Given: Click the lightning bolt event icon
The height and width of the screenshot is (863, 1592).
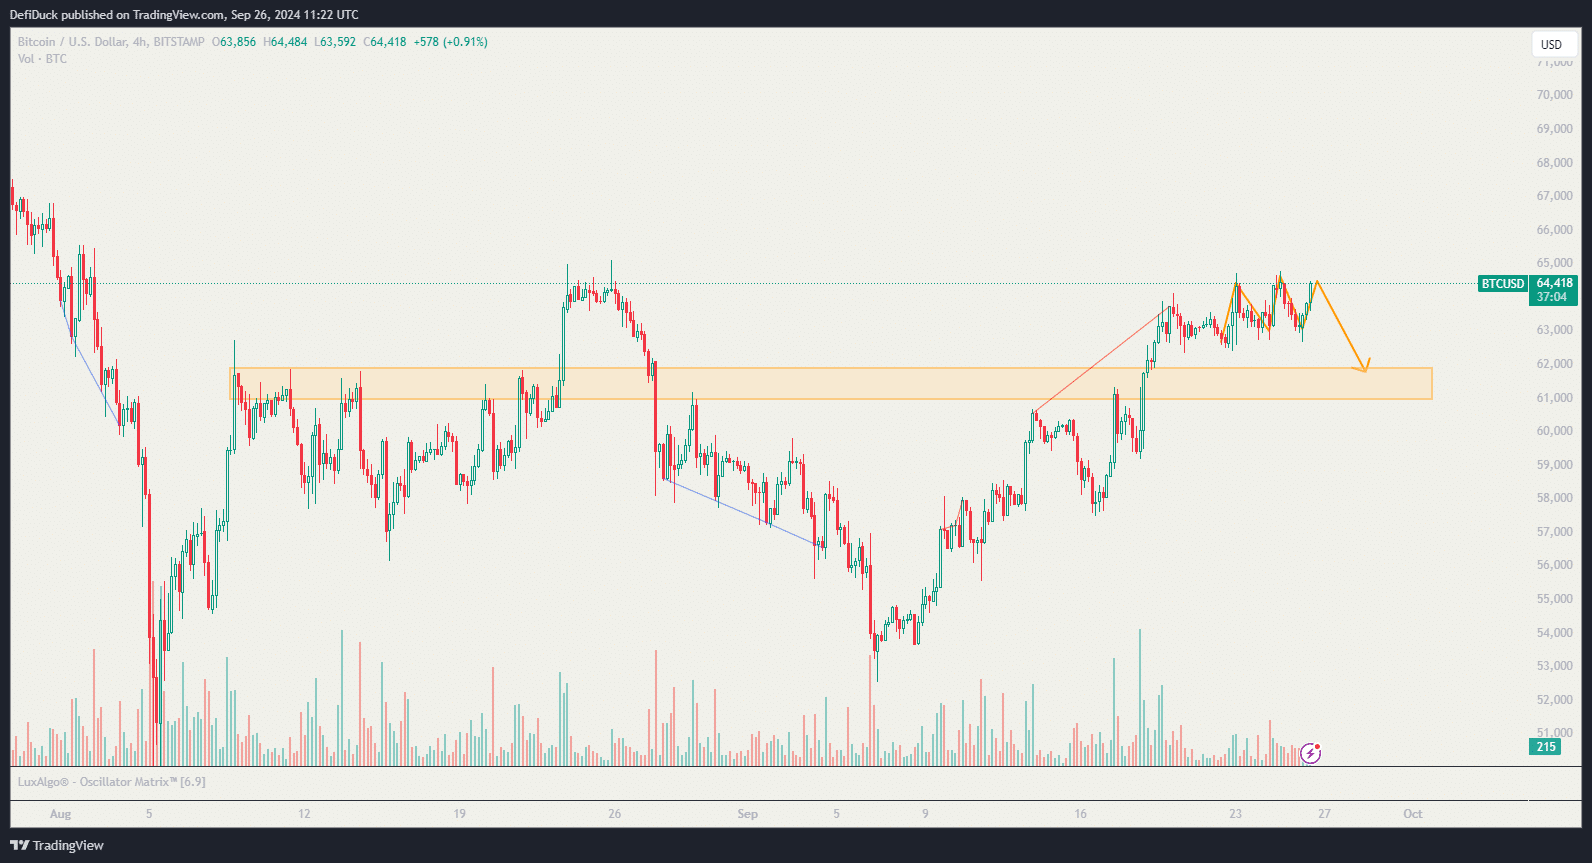Looking at the screenshot, I should 1311,753.
